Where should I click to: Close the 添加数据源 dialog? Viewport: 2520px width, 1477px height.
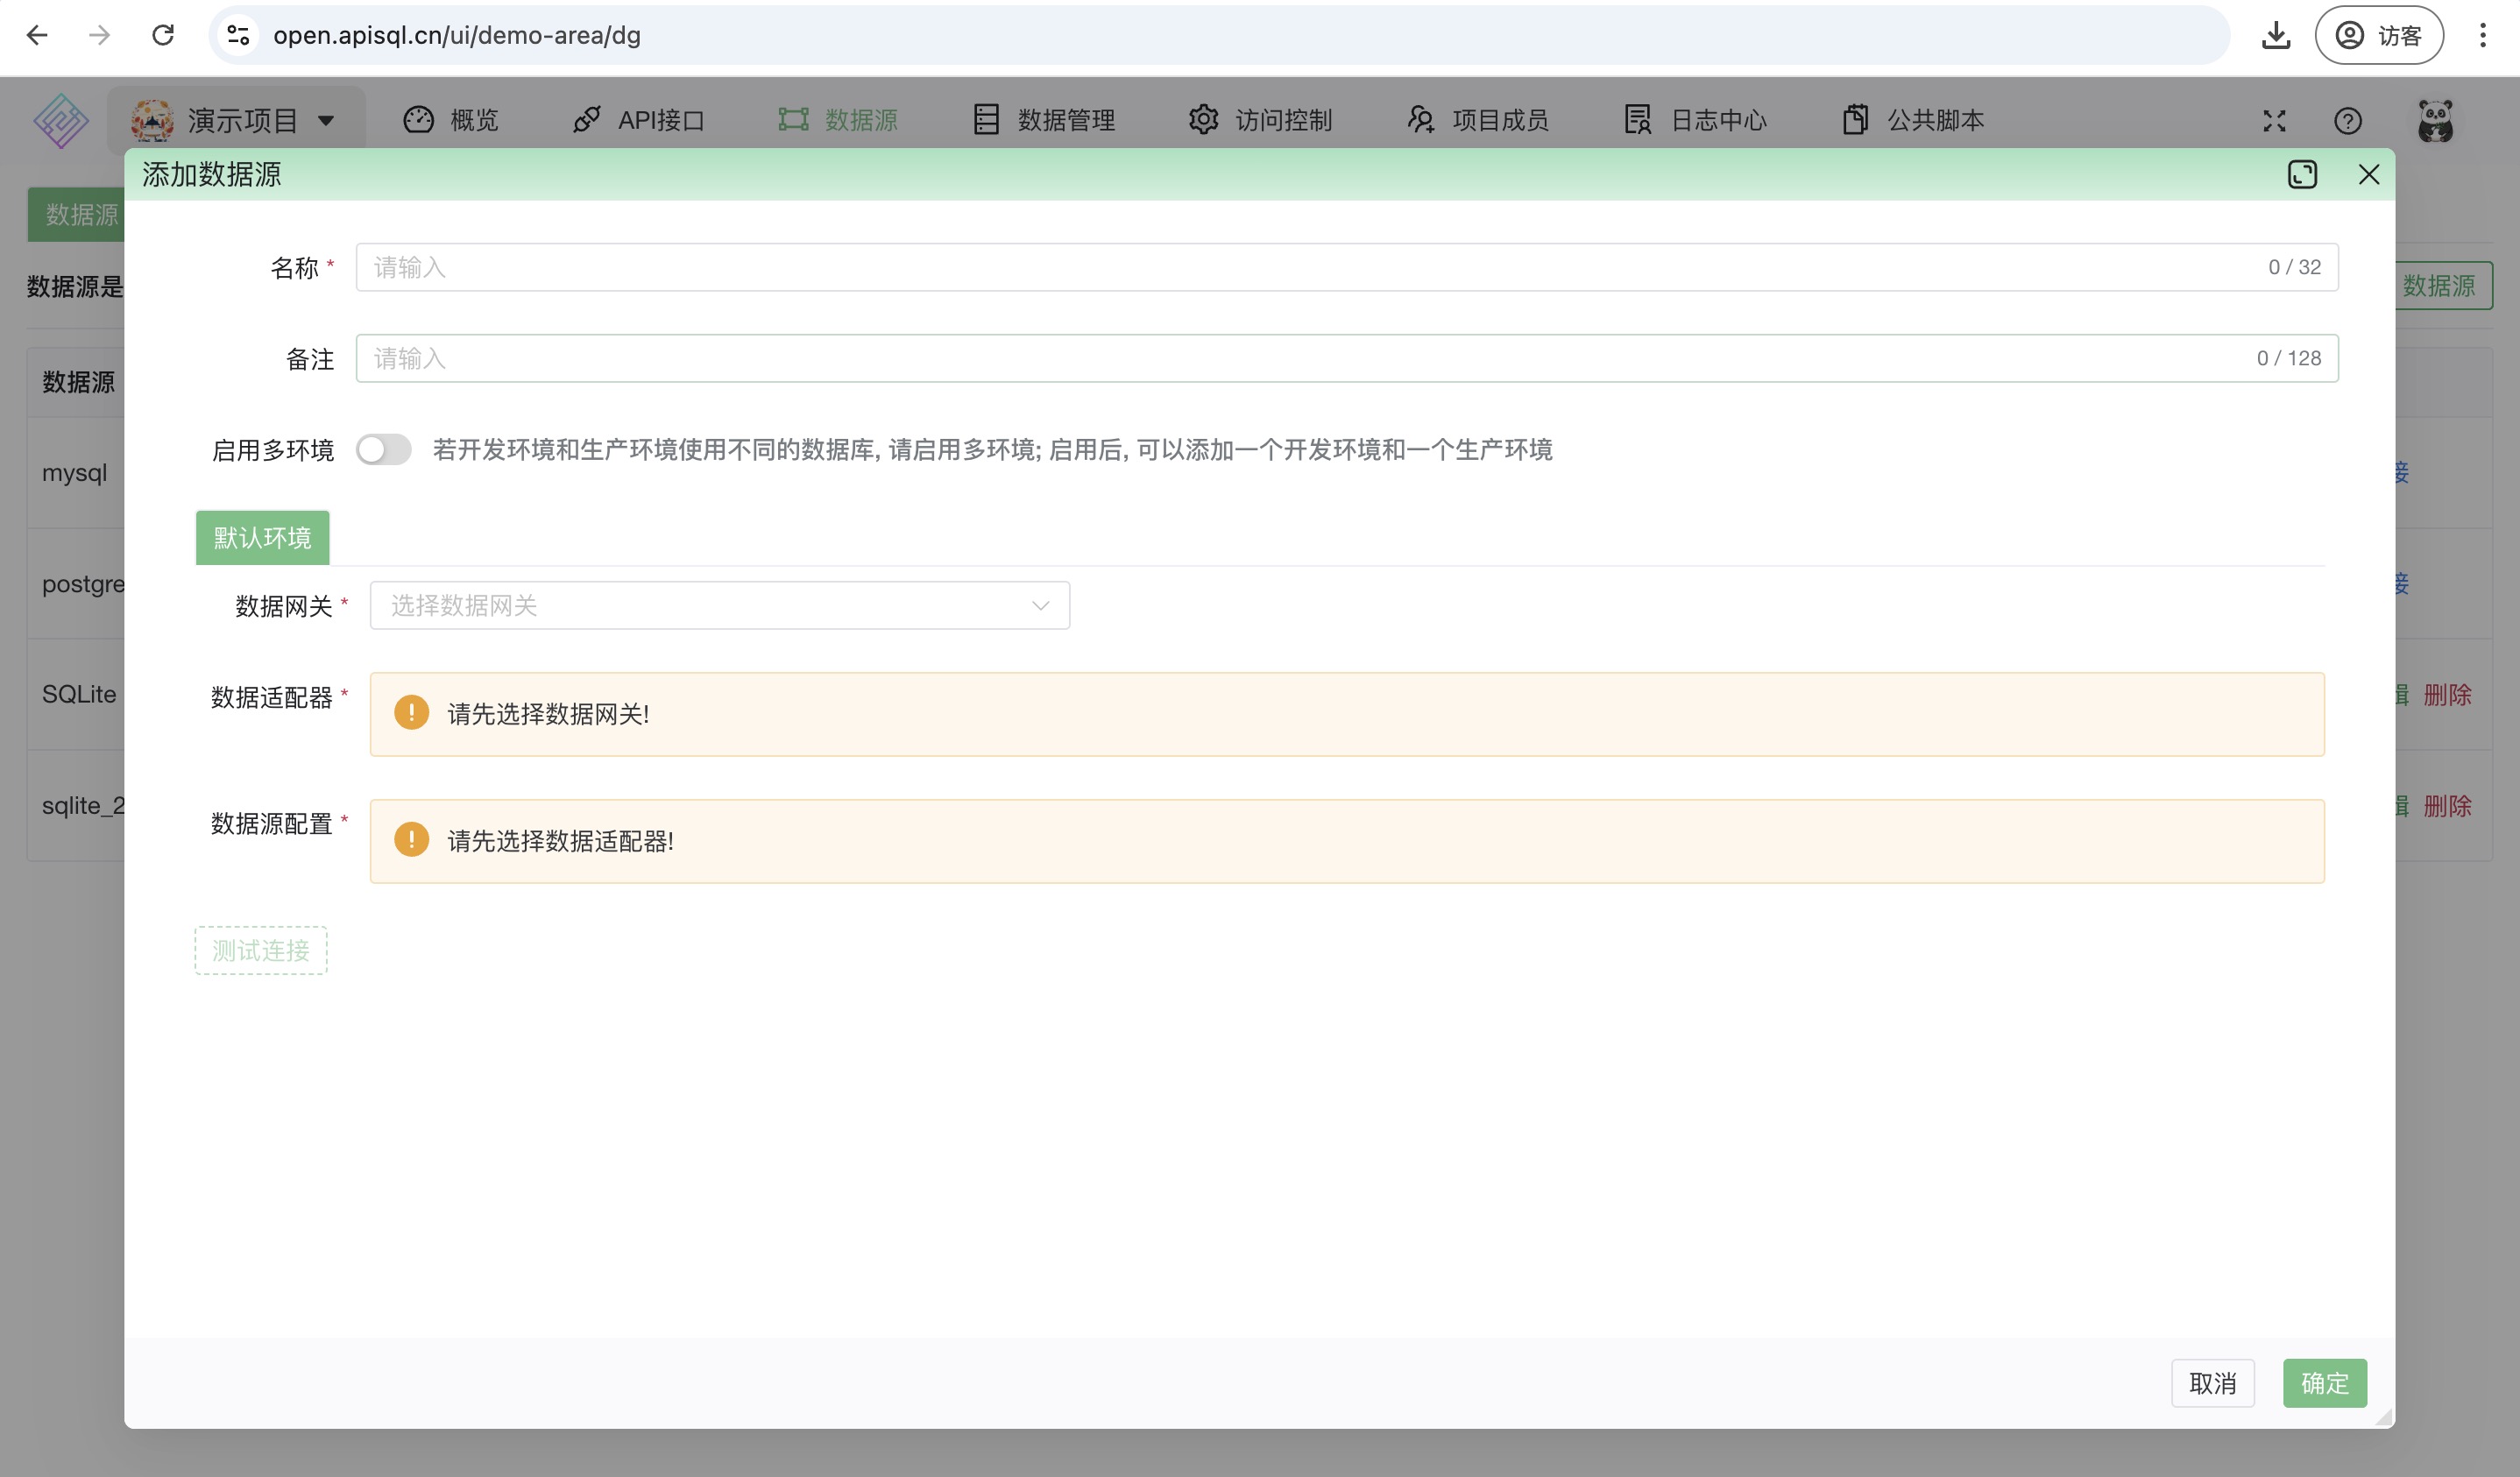coord(2368,175)
